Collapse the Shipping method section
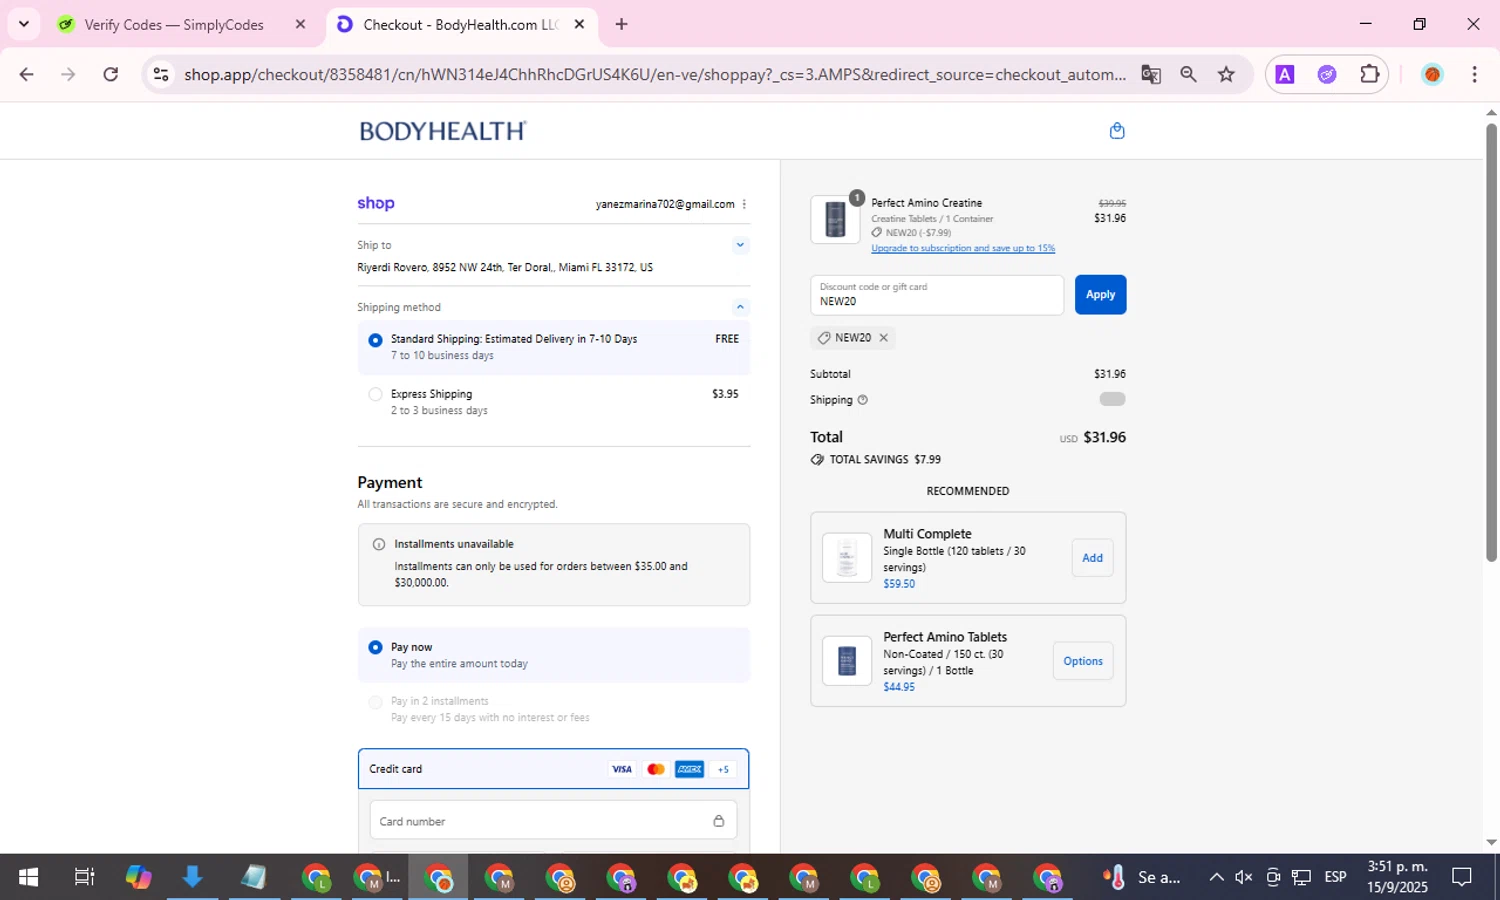 pos(740,307)
